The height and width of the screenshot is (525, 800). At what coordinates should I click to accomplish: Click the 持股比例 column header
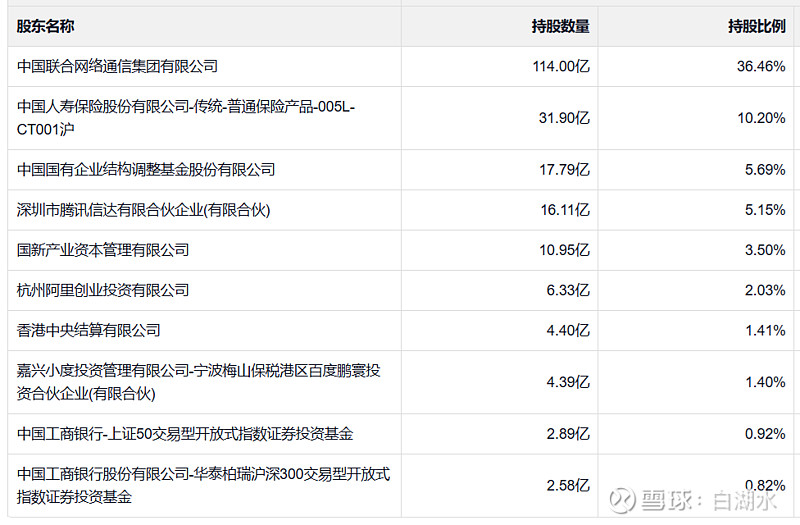coord(757,26)
